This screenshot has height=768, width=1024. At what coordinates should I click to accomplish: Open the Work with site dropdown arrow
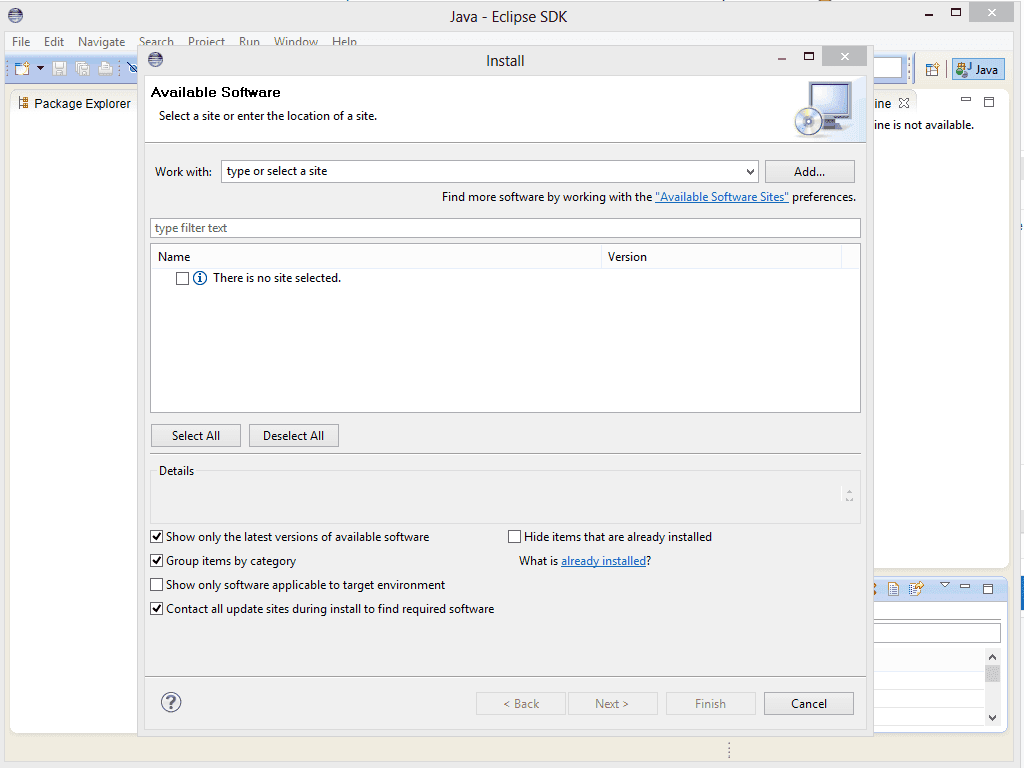click(x=750, y=172)
